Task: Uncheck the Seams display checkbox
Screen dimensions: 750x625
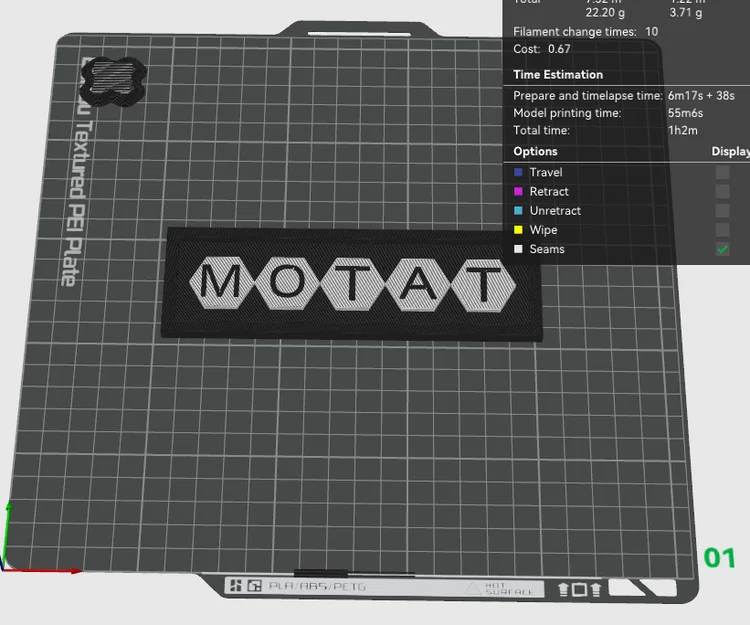Action: 722,249
